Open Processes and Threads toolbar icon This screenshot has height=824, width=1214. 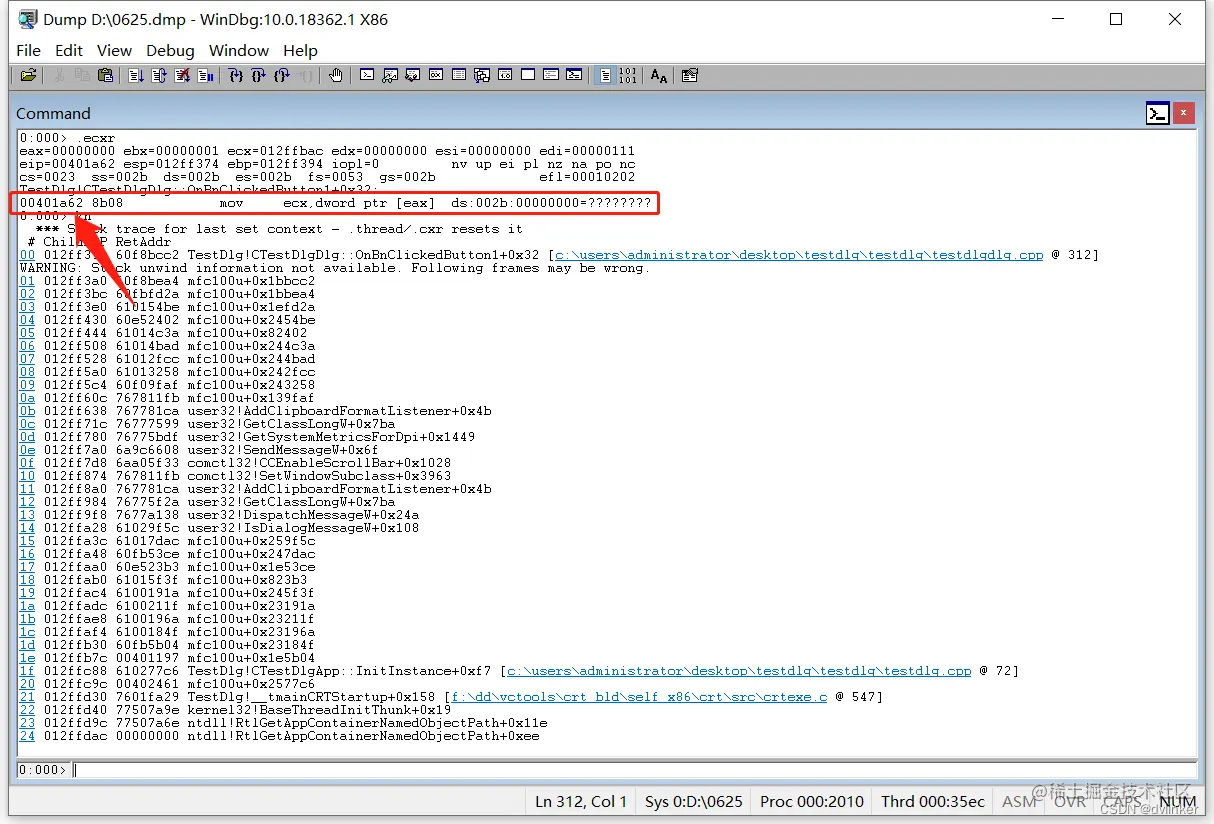[550, 75]
